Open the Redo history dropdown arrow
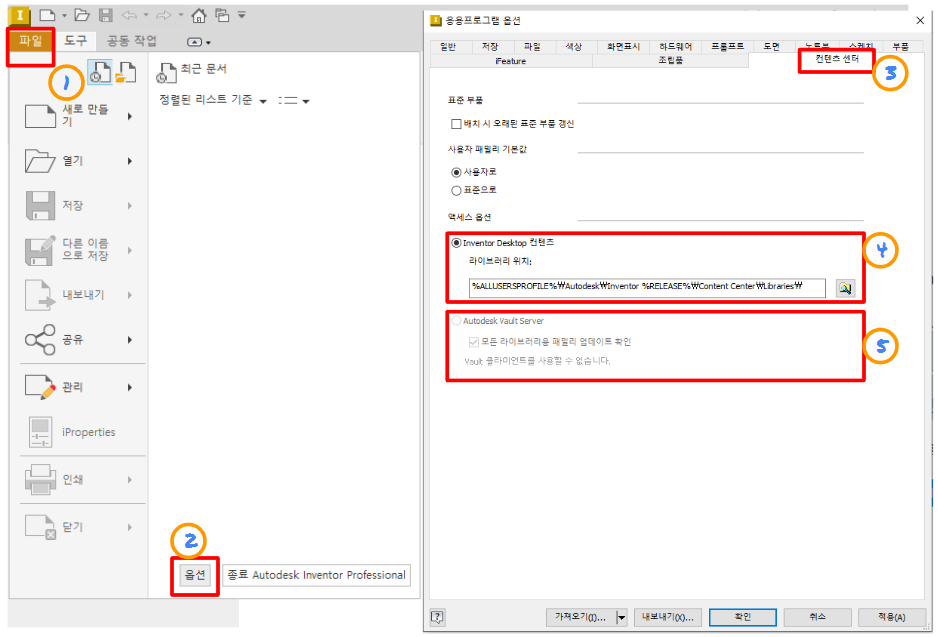The image size is (938, 637). point(180,16)
